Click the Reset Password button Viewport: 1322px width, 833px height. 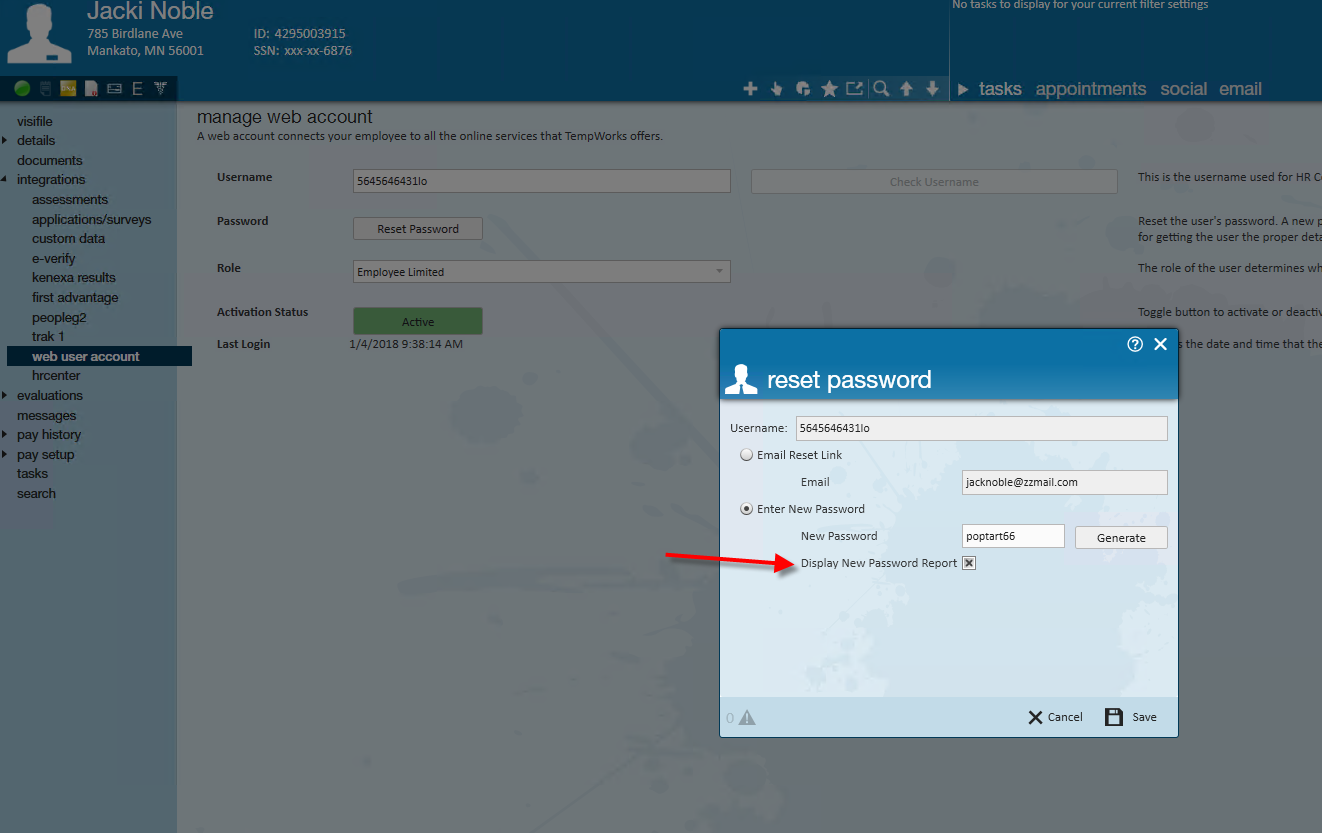click(418, 229)
